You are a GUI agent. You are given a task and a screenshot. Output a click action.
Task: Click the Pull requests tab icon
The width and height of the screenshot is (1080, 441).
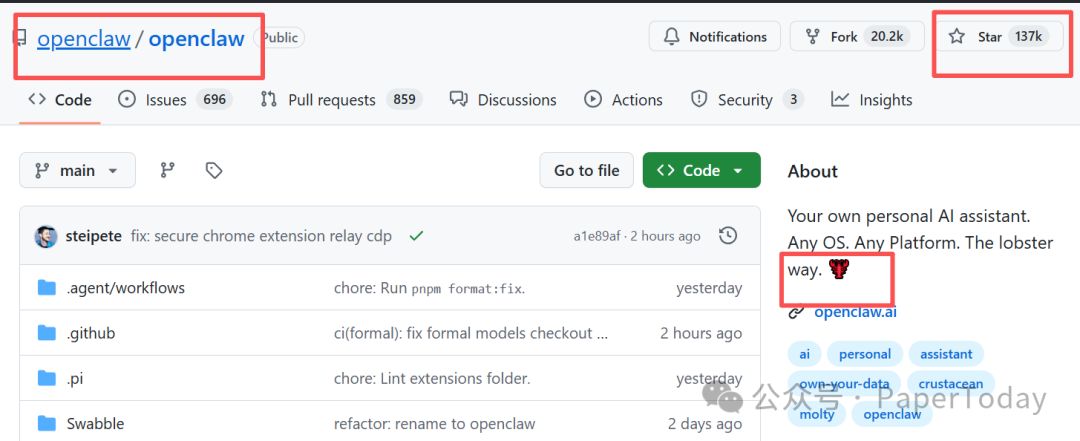pyautogui.click(x=269, y=99)
